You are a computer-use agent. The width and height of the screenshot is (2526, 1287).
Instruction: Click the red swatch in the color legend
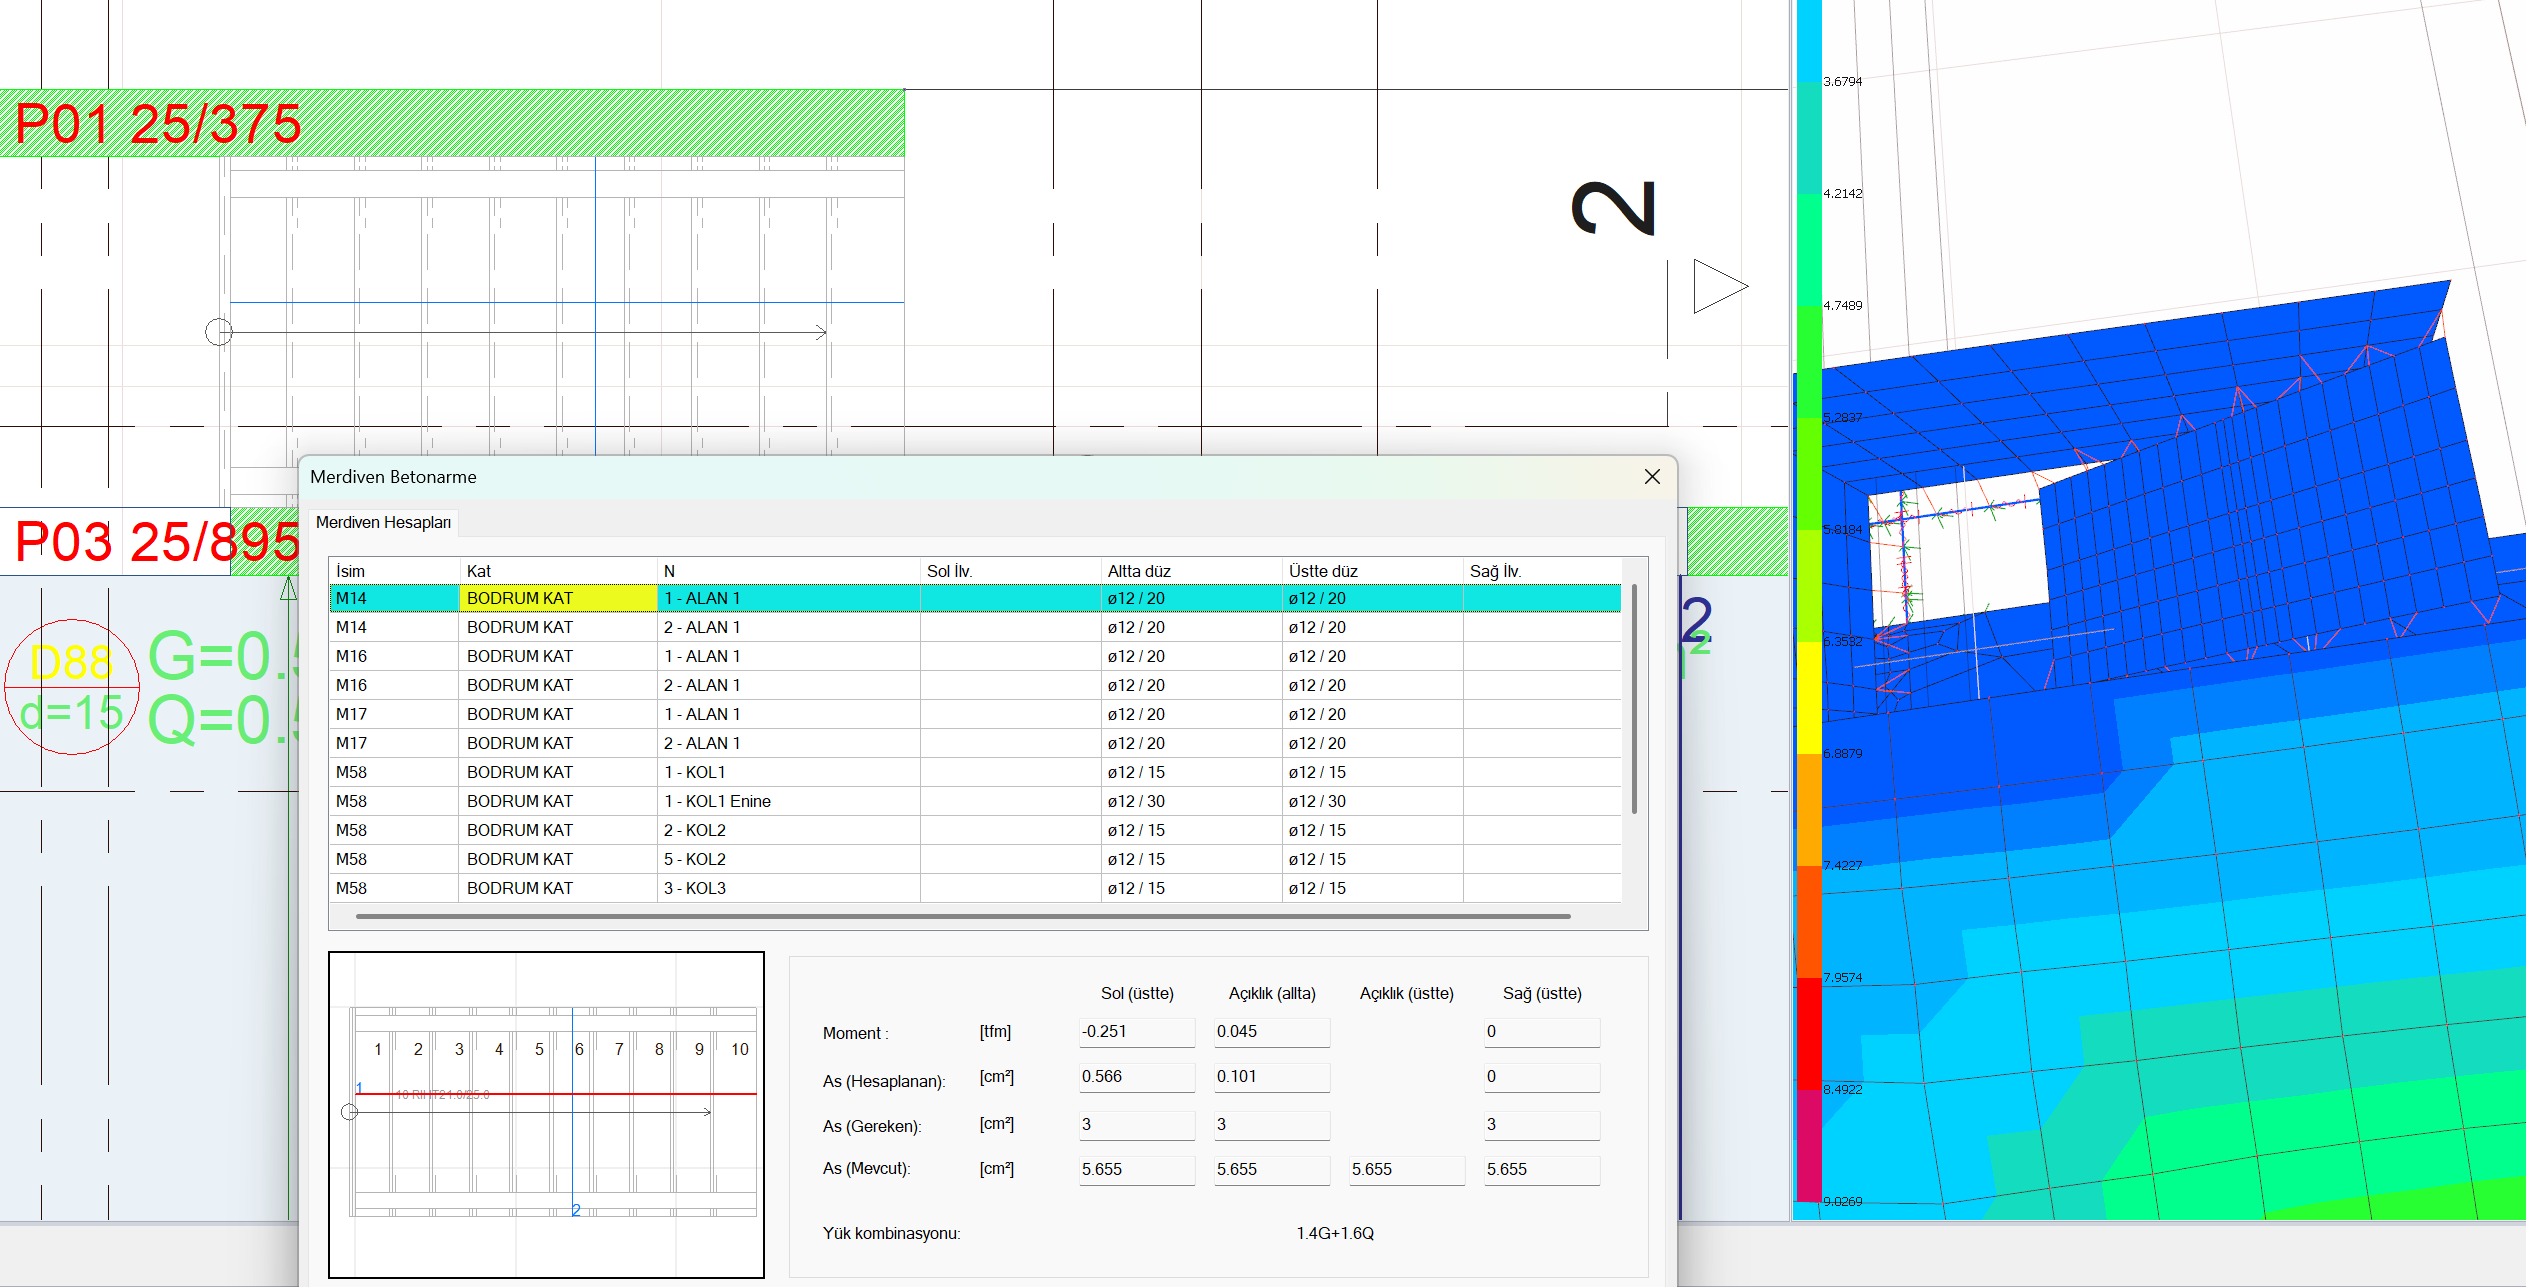tap(1809, 1032)
